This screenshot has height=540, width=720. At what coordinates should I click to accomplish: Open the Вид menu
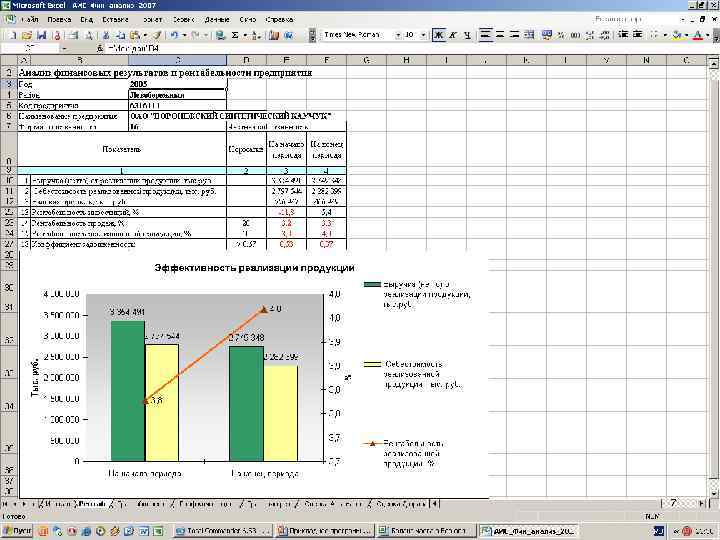(86, 20)
